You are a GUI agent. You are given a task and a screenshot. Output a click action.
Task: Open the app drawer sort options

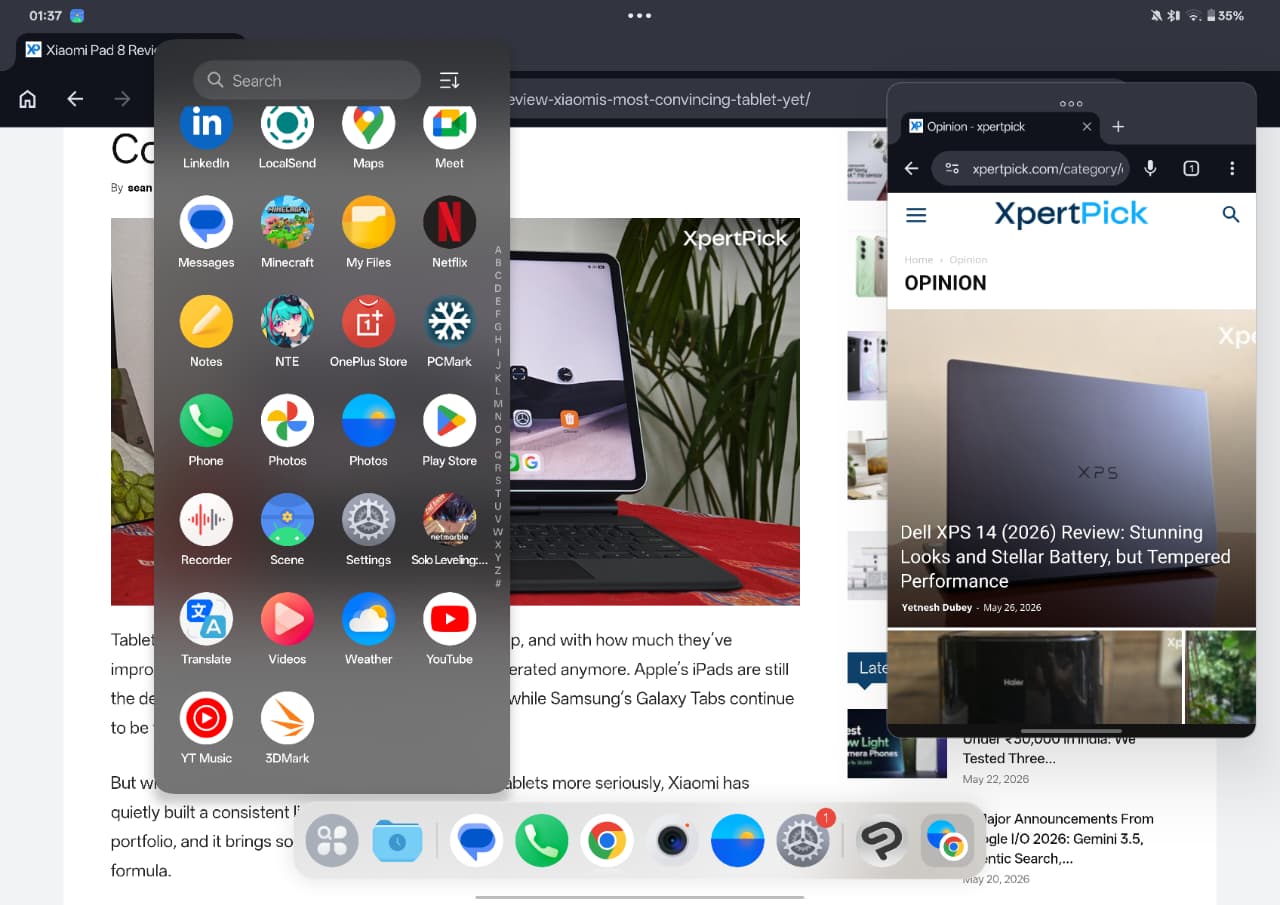tap(450, 80)
